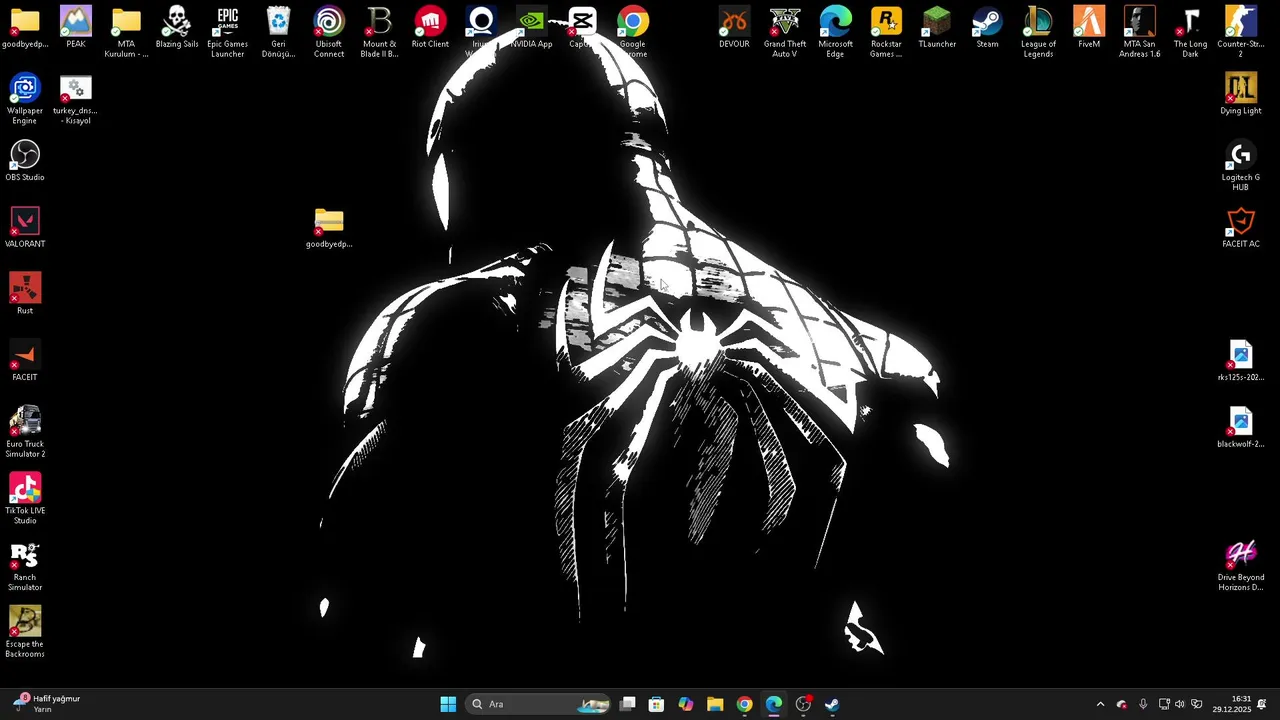1280x720 pixels.
Task: Switch to Steam on the taskbar
Action: point(832,704)
